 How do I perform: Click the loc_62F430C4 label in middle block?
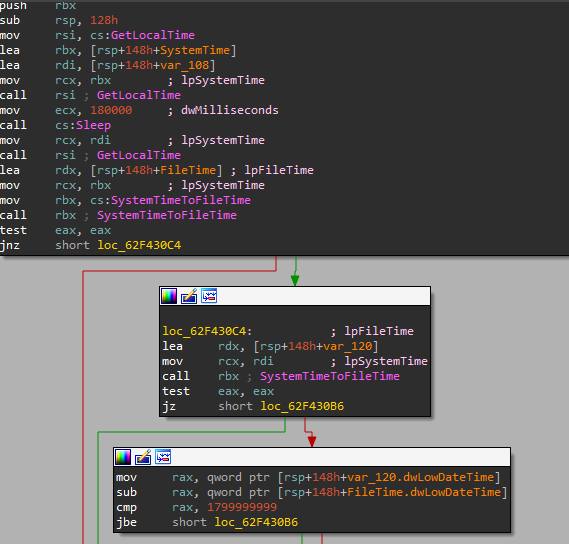pos(207,331)
